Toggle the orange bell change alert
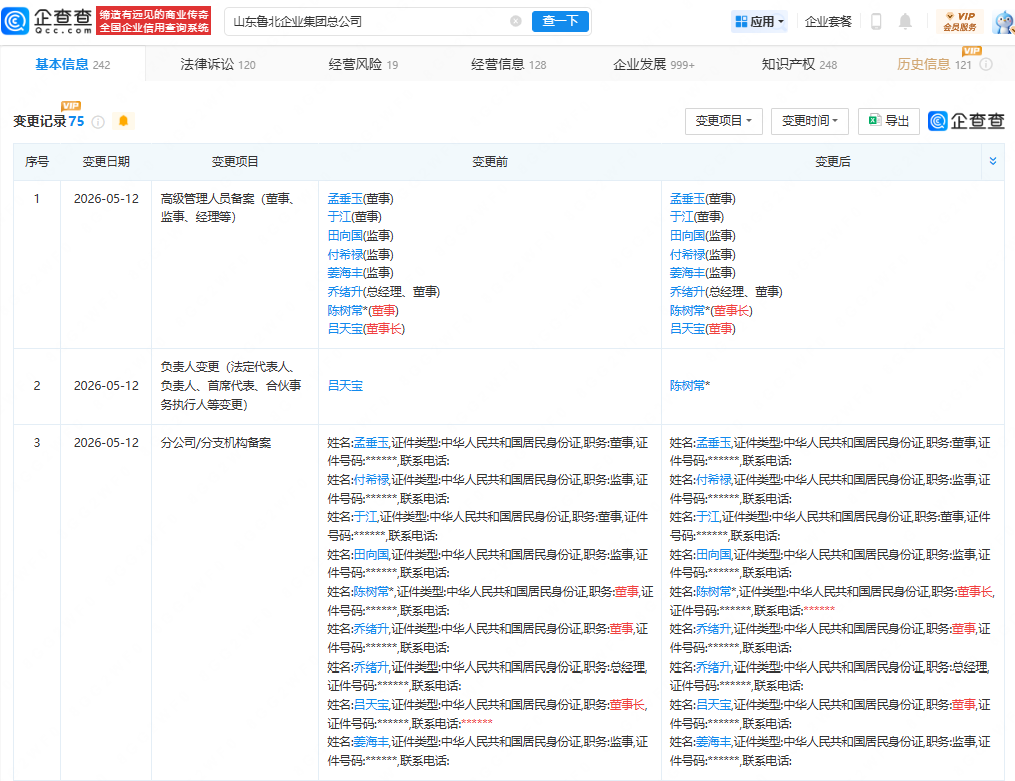Viewport: 1015px width, 781px height. pyautogui.click(x=123, y=121)
